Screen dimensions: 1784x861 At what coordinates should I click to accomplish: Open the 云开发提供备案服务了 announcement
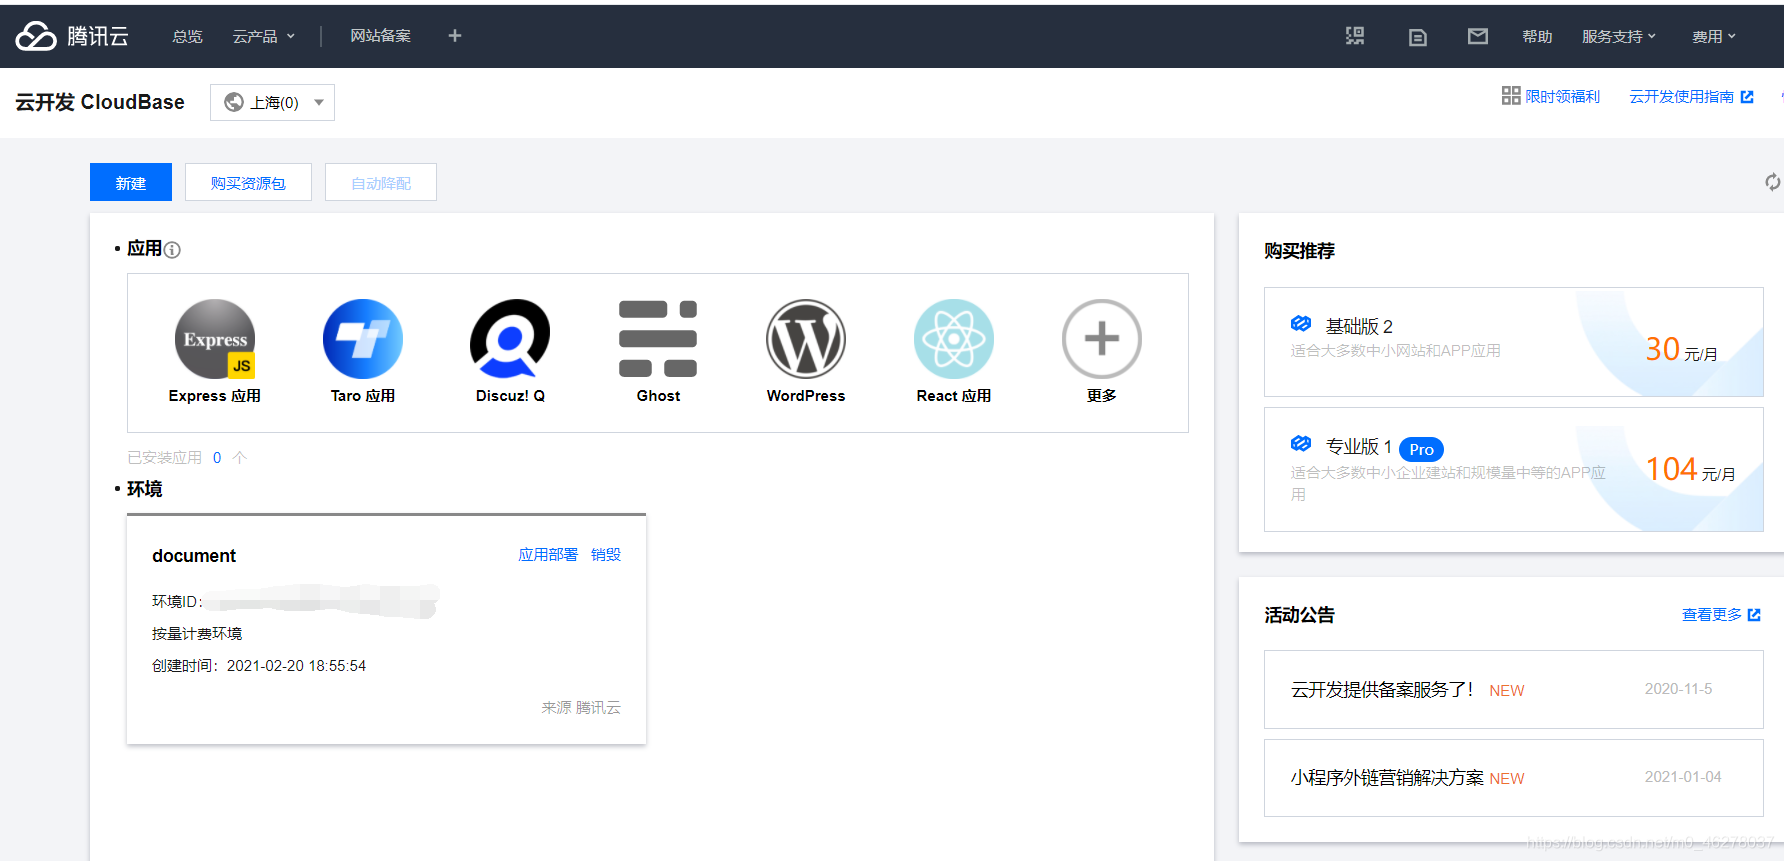coord(1513,689)
